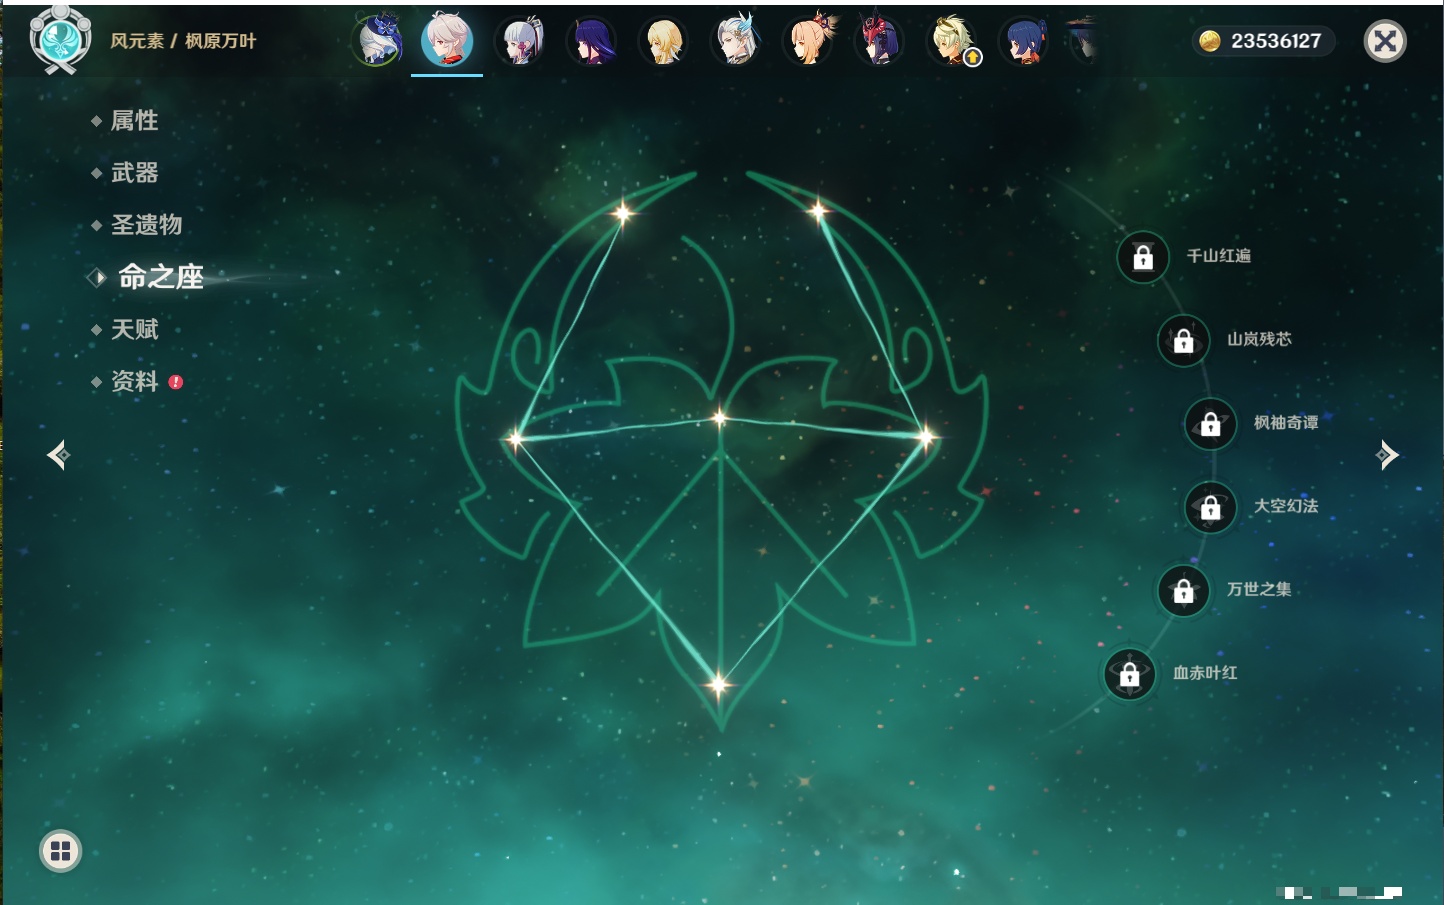1444x905 pixels.
Task: Open the locked 大空幻法 constellation node
Action: (1211, 507)
